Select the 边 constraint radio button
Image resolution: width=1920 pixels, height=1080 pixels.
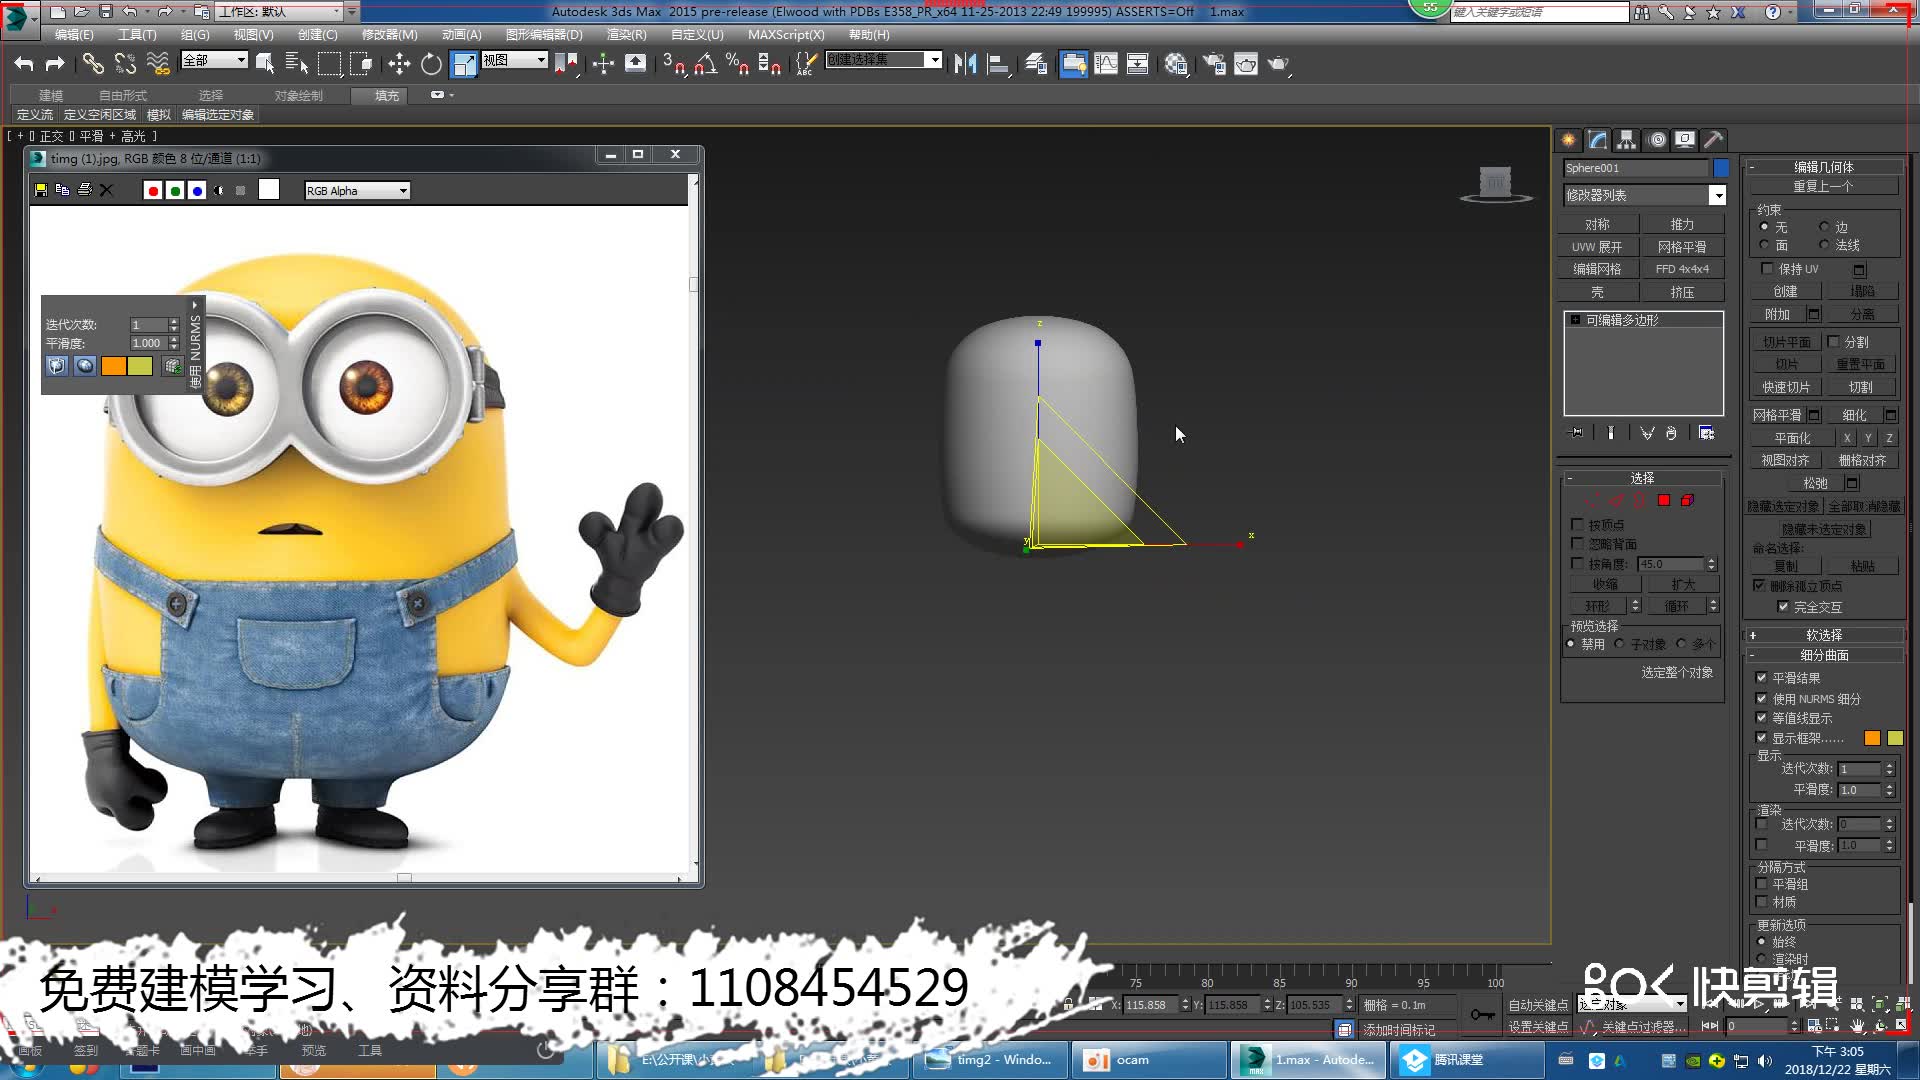(1824, 227)
